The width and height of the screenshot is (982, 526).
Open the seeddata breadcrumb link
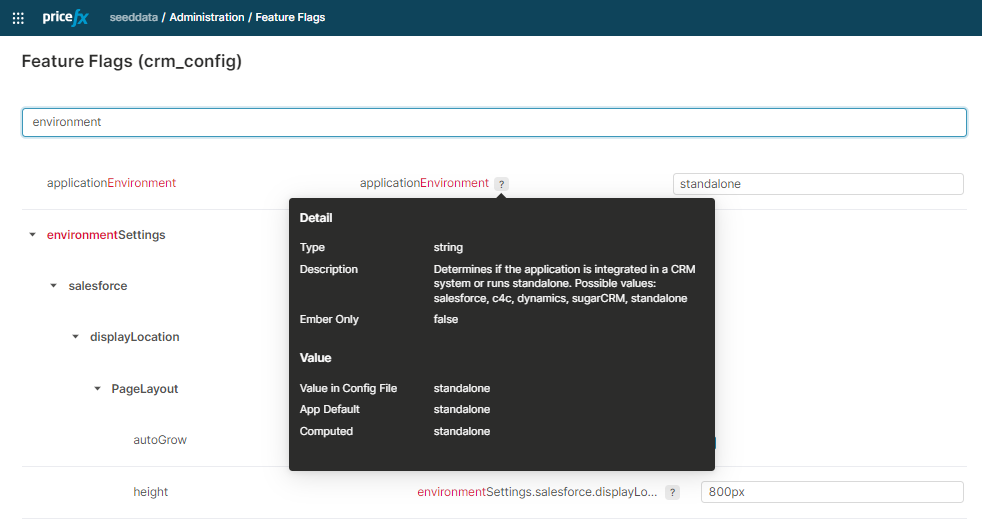point(133,18)
